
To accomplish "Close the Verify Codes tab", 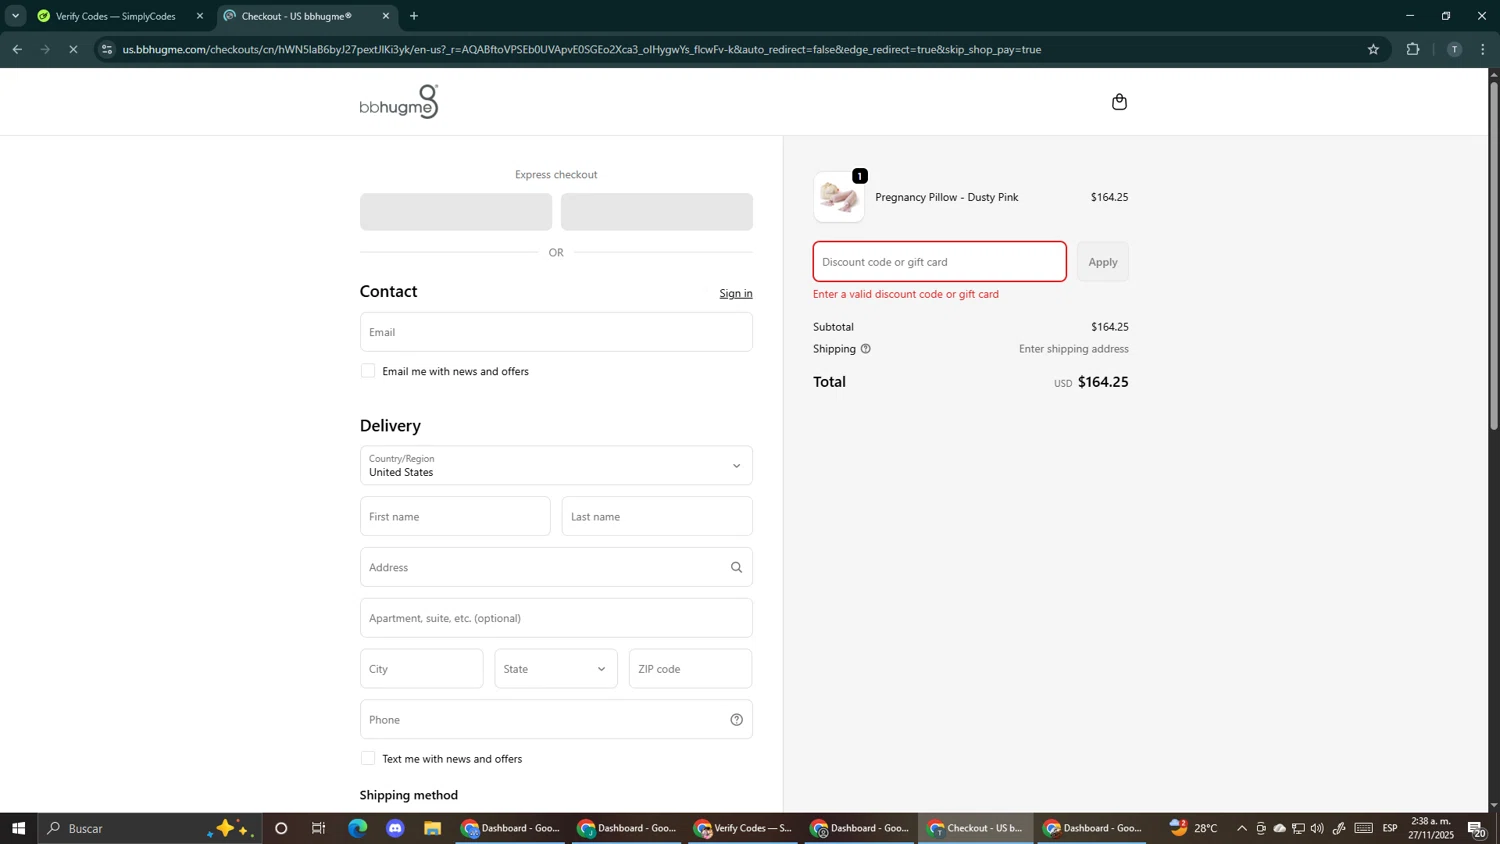I will (200, 16).
